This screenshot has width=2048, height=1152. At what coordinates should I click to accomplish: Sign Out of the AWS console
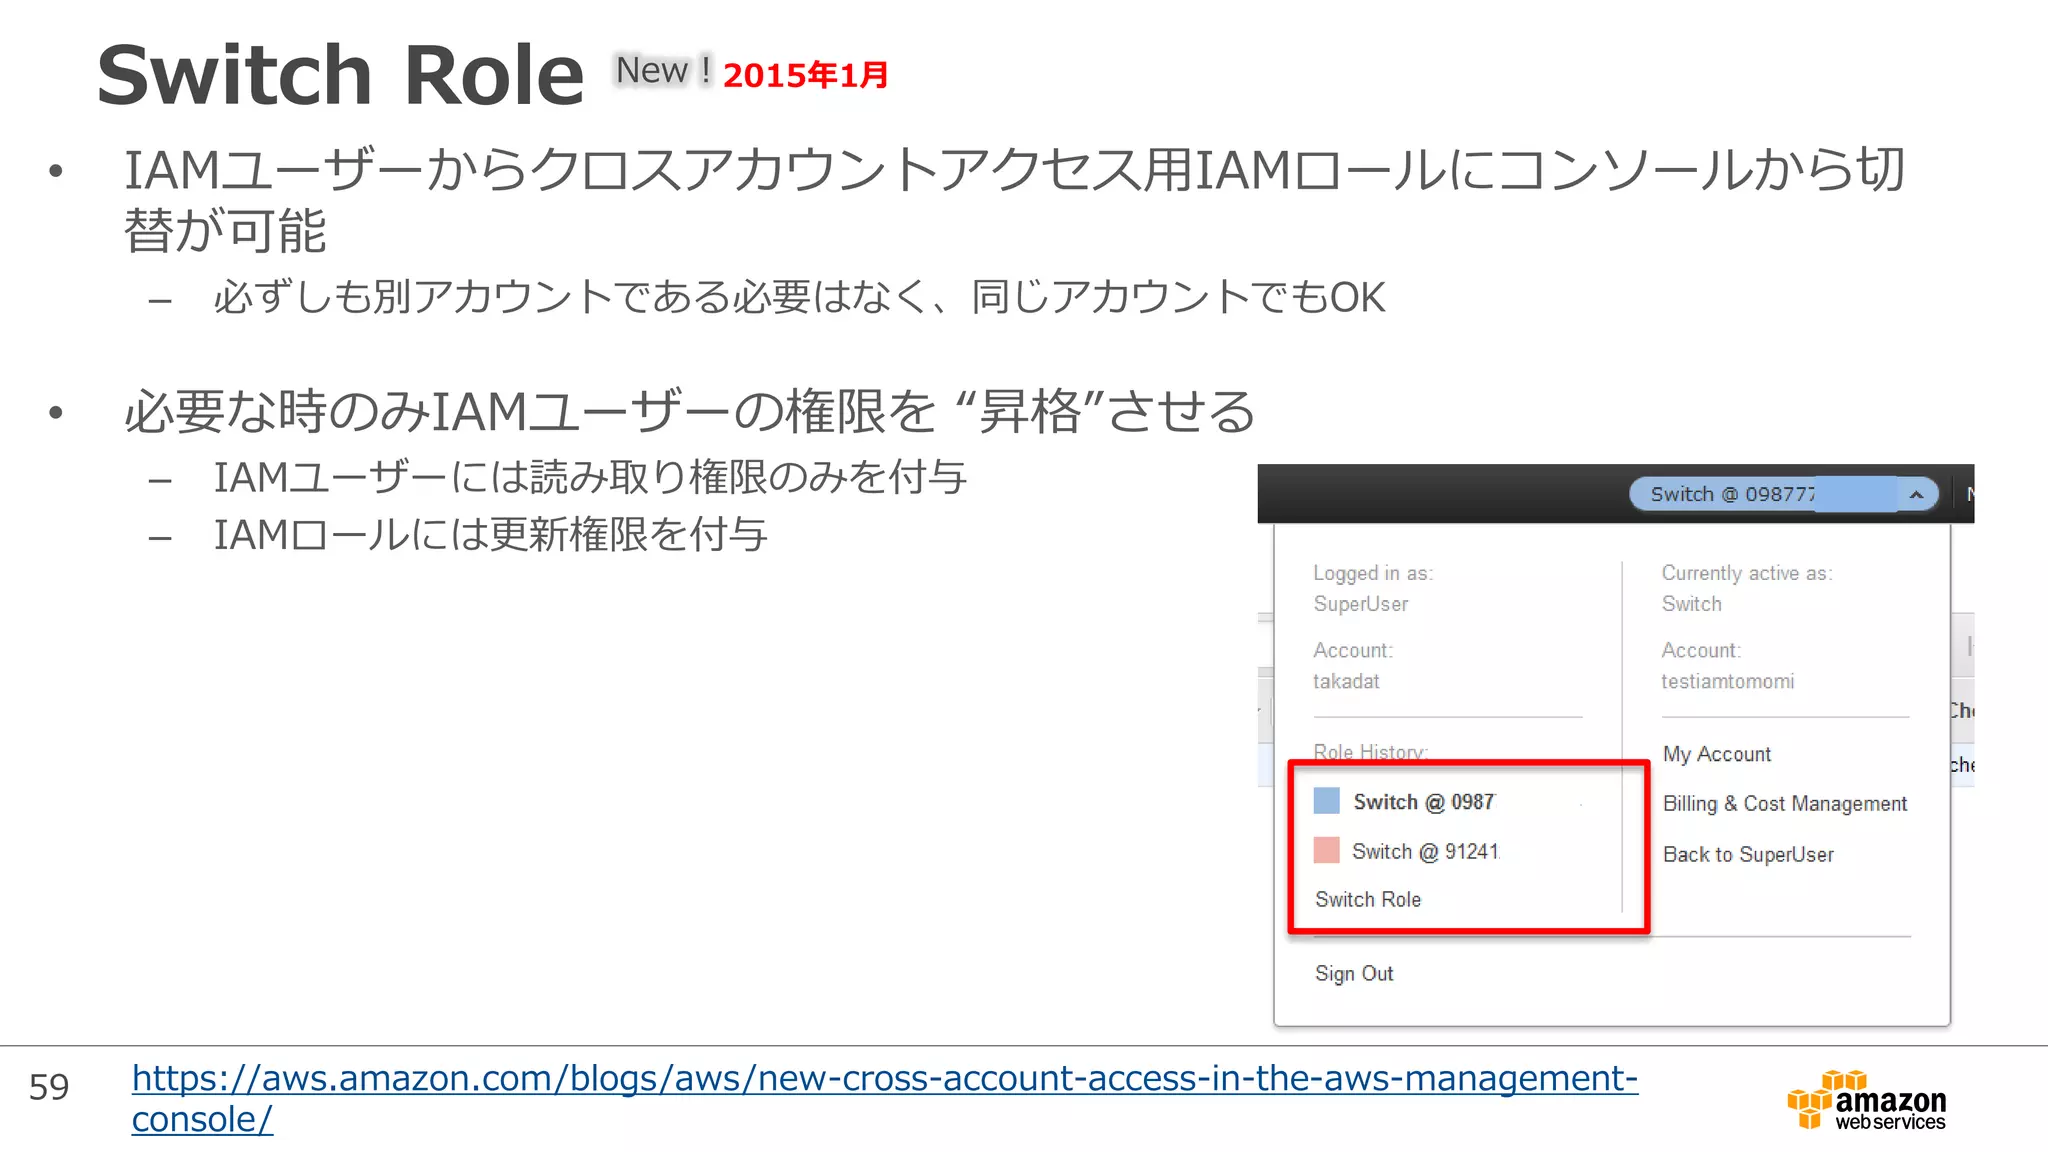coord(1354,974)
